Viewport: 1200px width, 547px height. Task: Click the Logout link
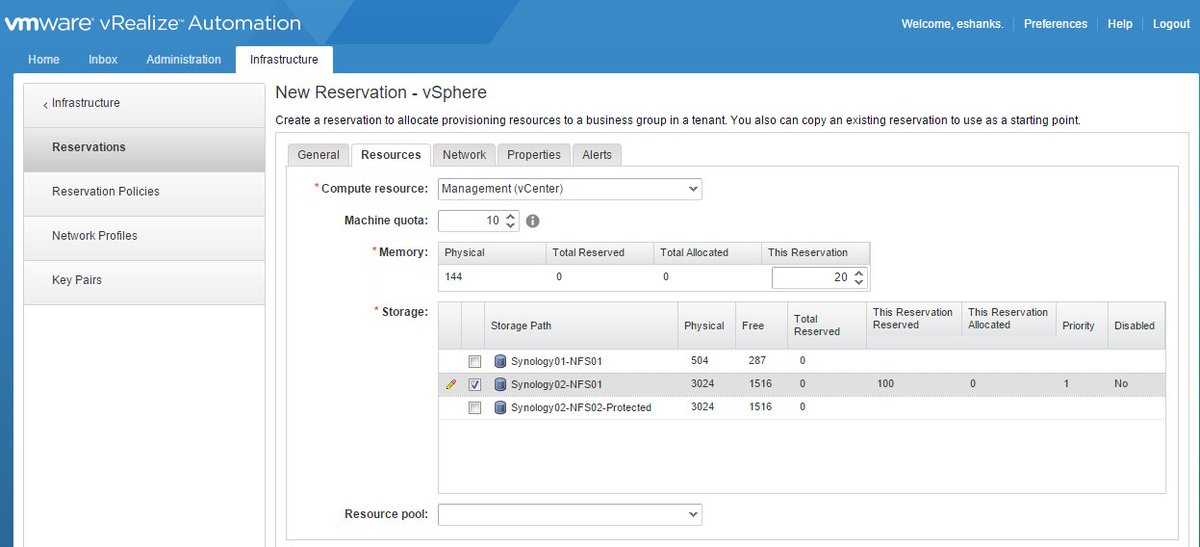[x=1171, y=24]
